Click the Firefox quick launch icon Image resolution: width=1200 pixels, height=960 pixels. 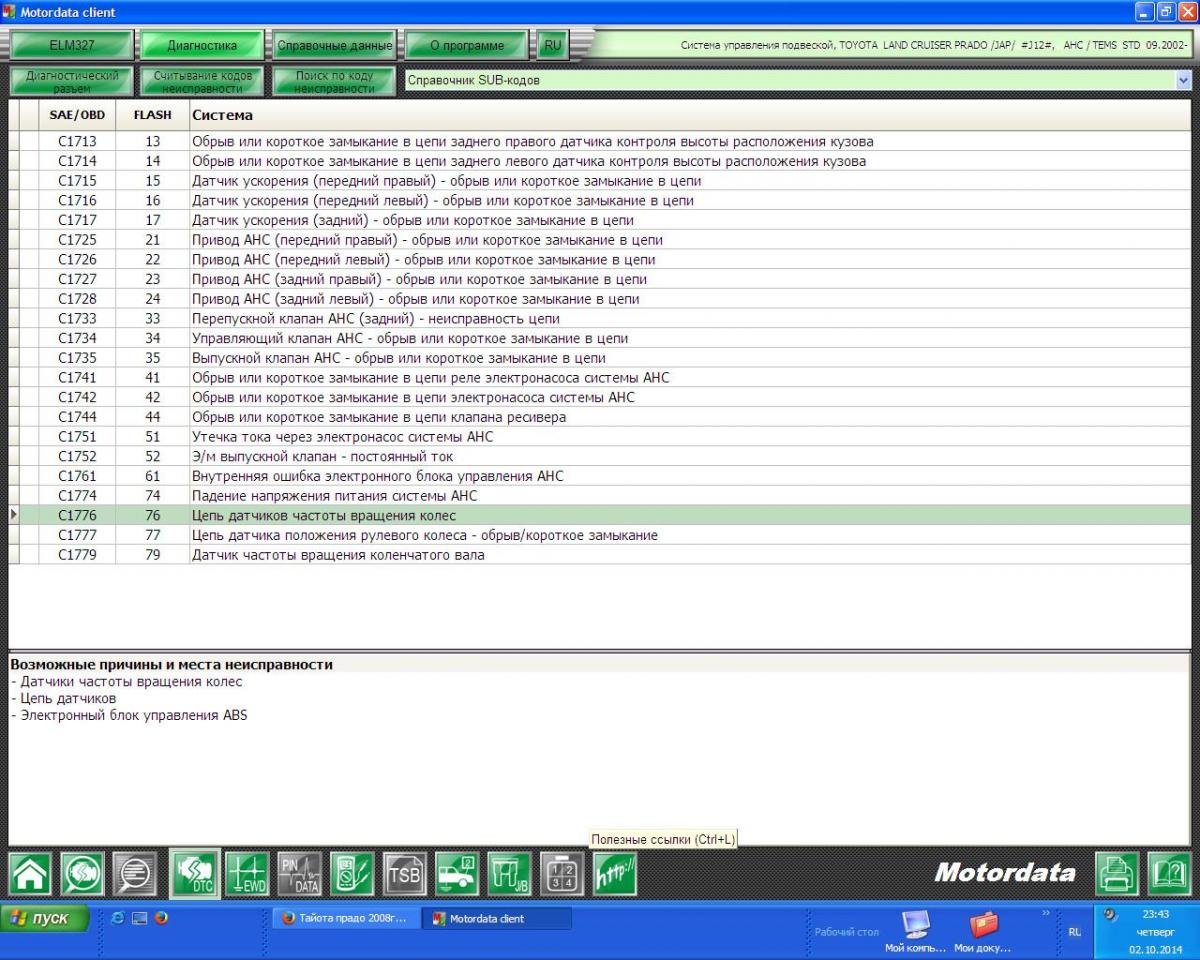160,919
